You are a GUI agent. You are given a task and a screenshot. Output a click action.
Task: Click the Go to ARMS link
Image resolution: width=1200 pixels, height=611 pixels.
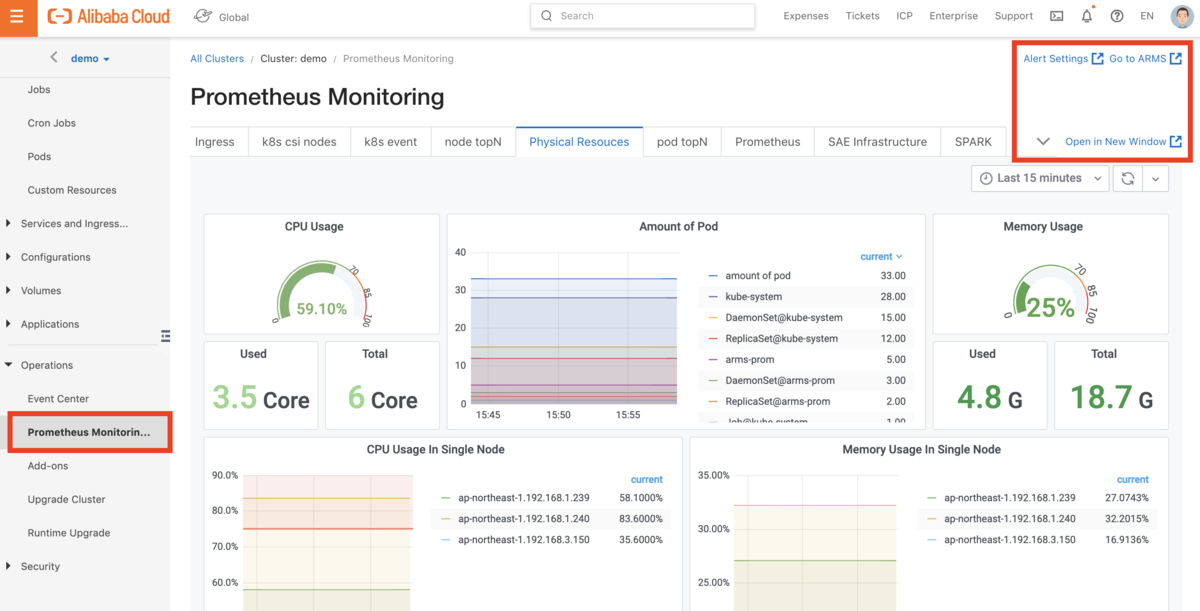tap(1145, 58)
